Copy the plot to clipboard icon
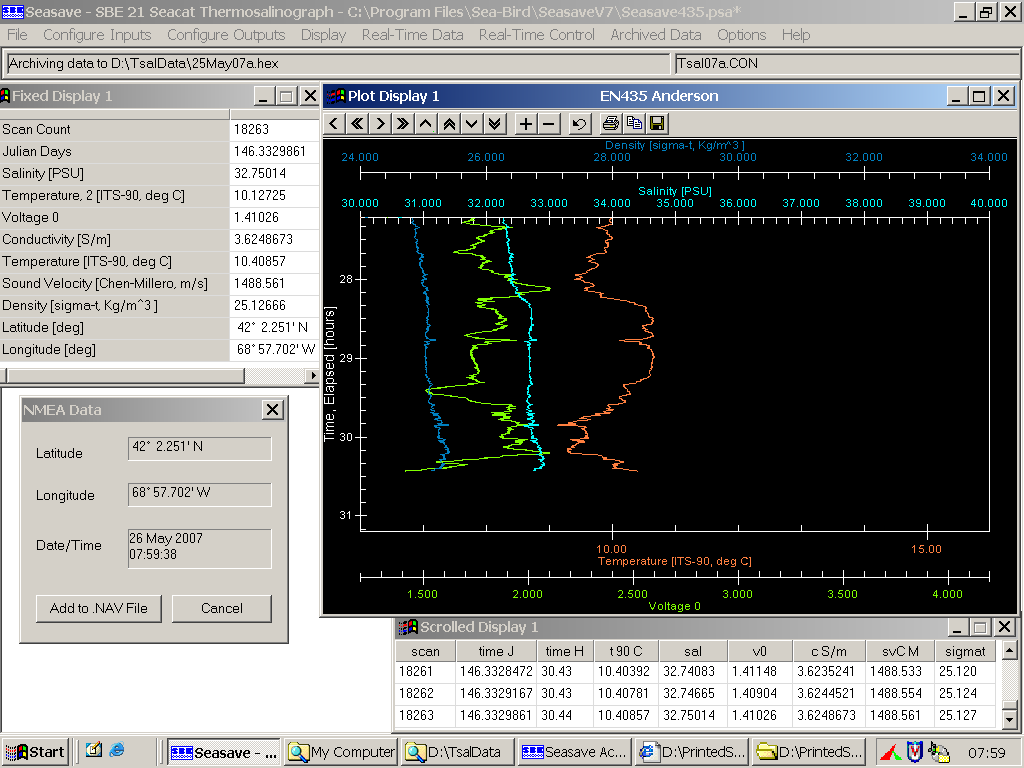Image resolution: width=1024 pixels, height=768 pixels. coord(633,124)
